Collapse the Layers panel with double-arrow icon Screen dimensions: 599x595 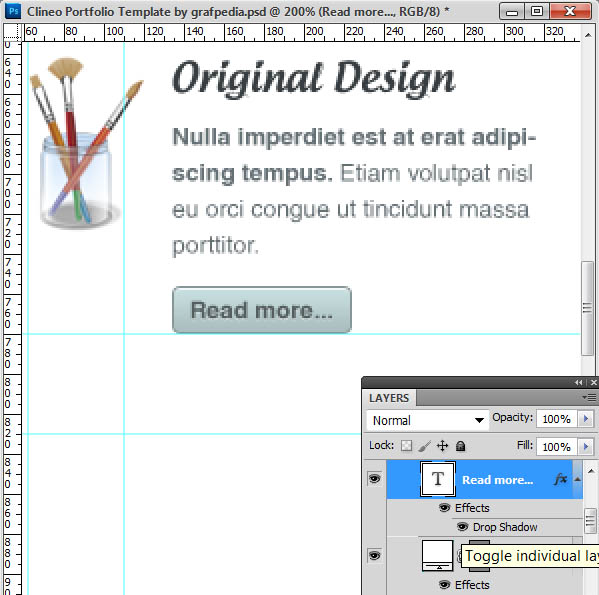[x=578, y=382]
